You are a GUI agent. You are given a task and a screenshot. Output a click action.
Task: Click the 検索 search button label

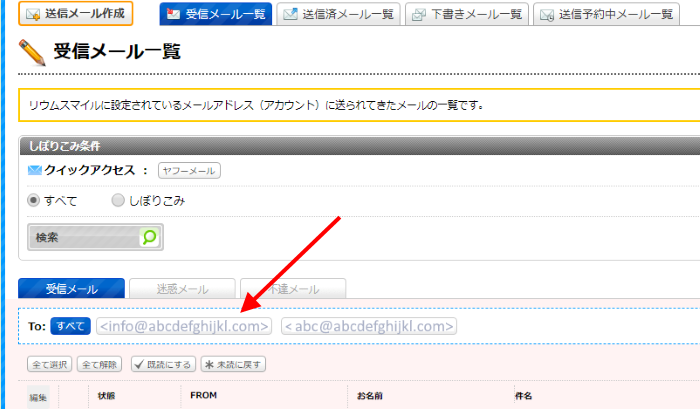[x=47, y=238]
